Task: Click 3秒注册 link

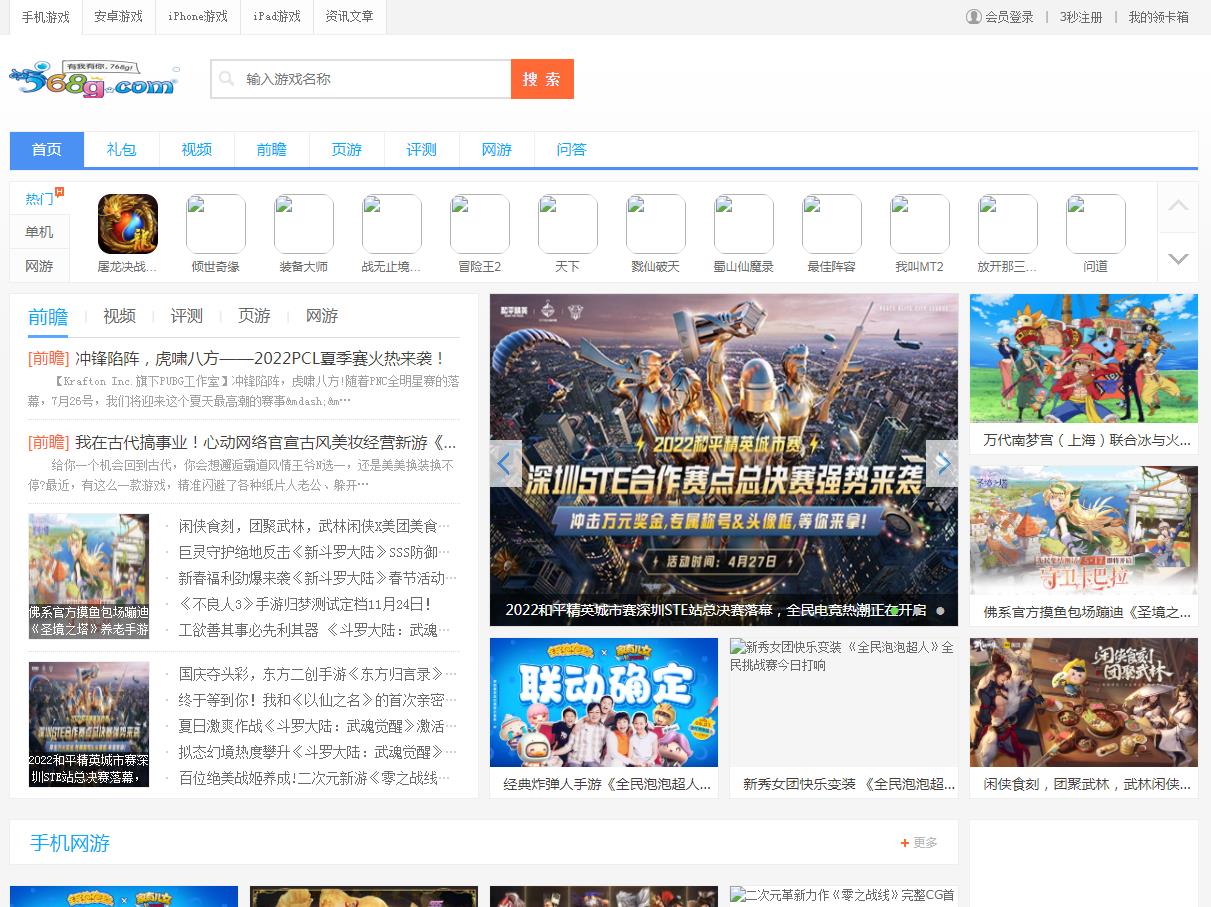Action: click(1081, 17)
